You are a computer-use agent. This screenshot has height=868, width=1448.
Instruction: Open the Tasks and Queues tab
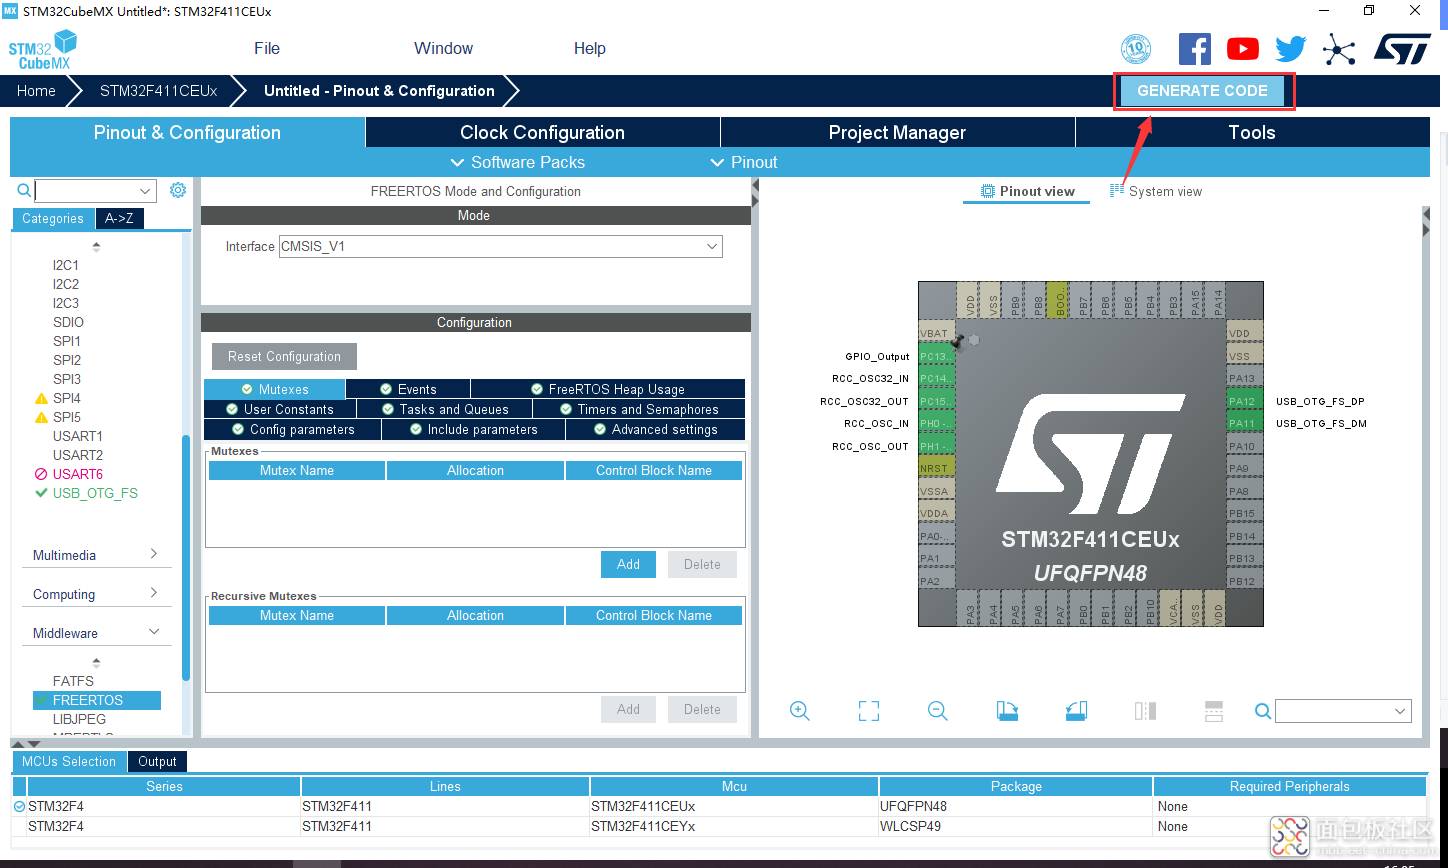coord(444,409)
